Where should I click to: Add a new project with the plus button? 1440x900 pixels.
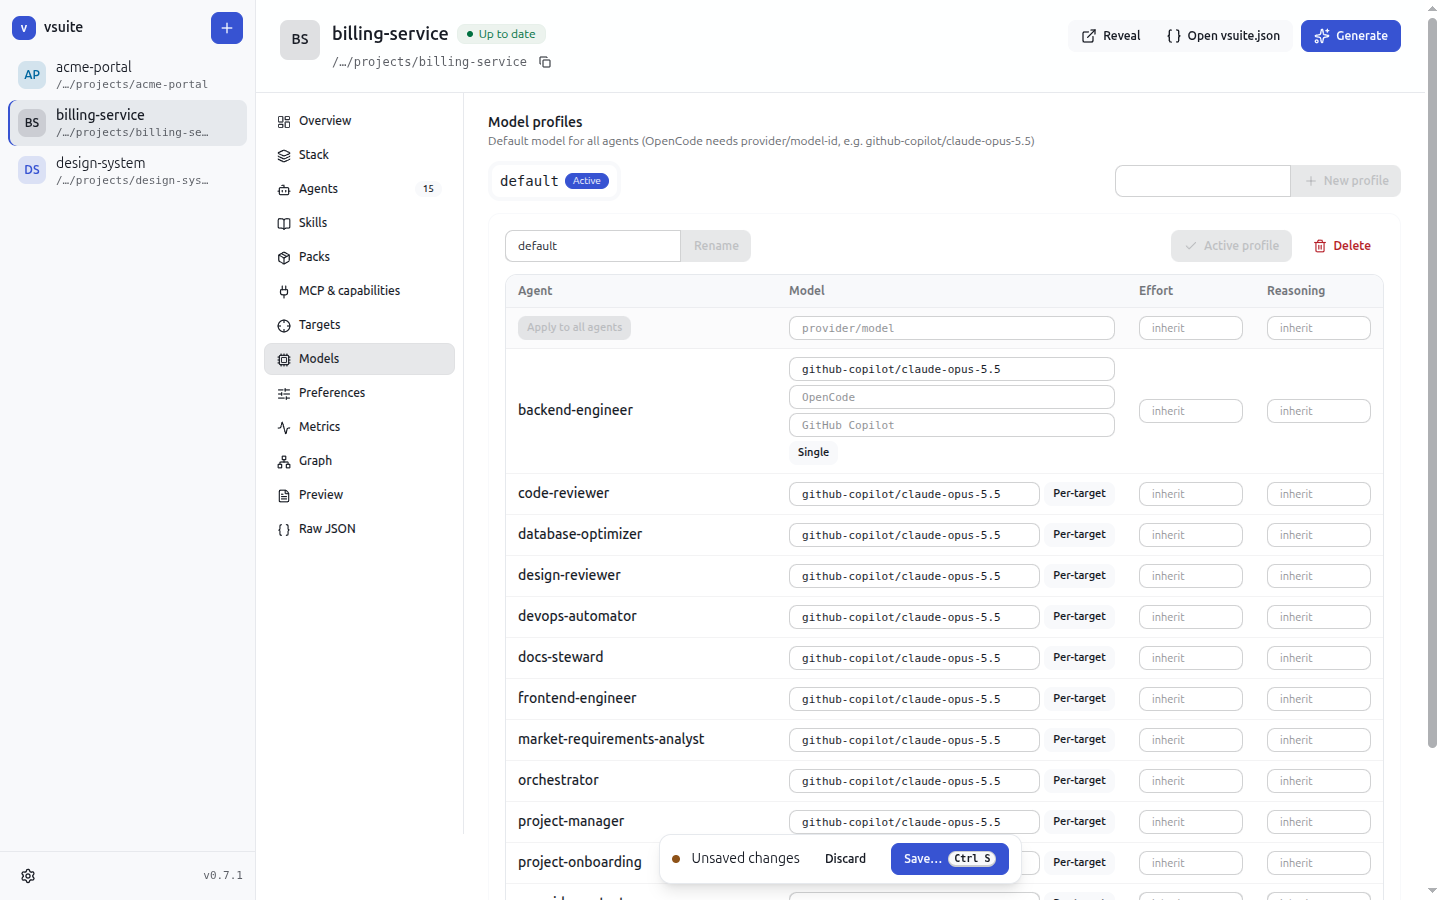pos(227,28)
